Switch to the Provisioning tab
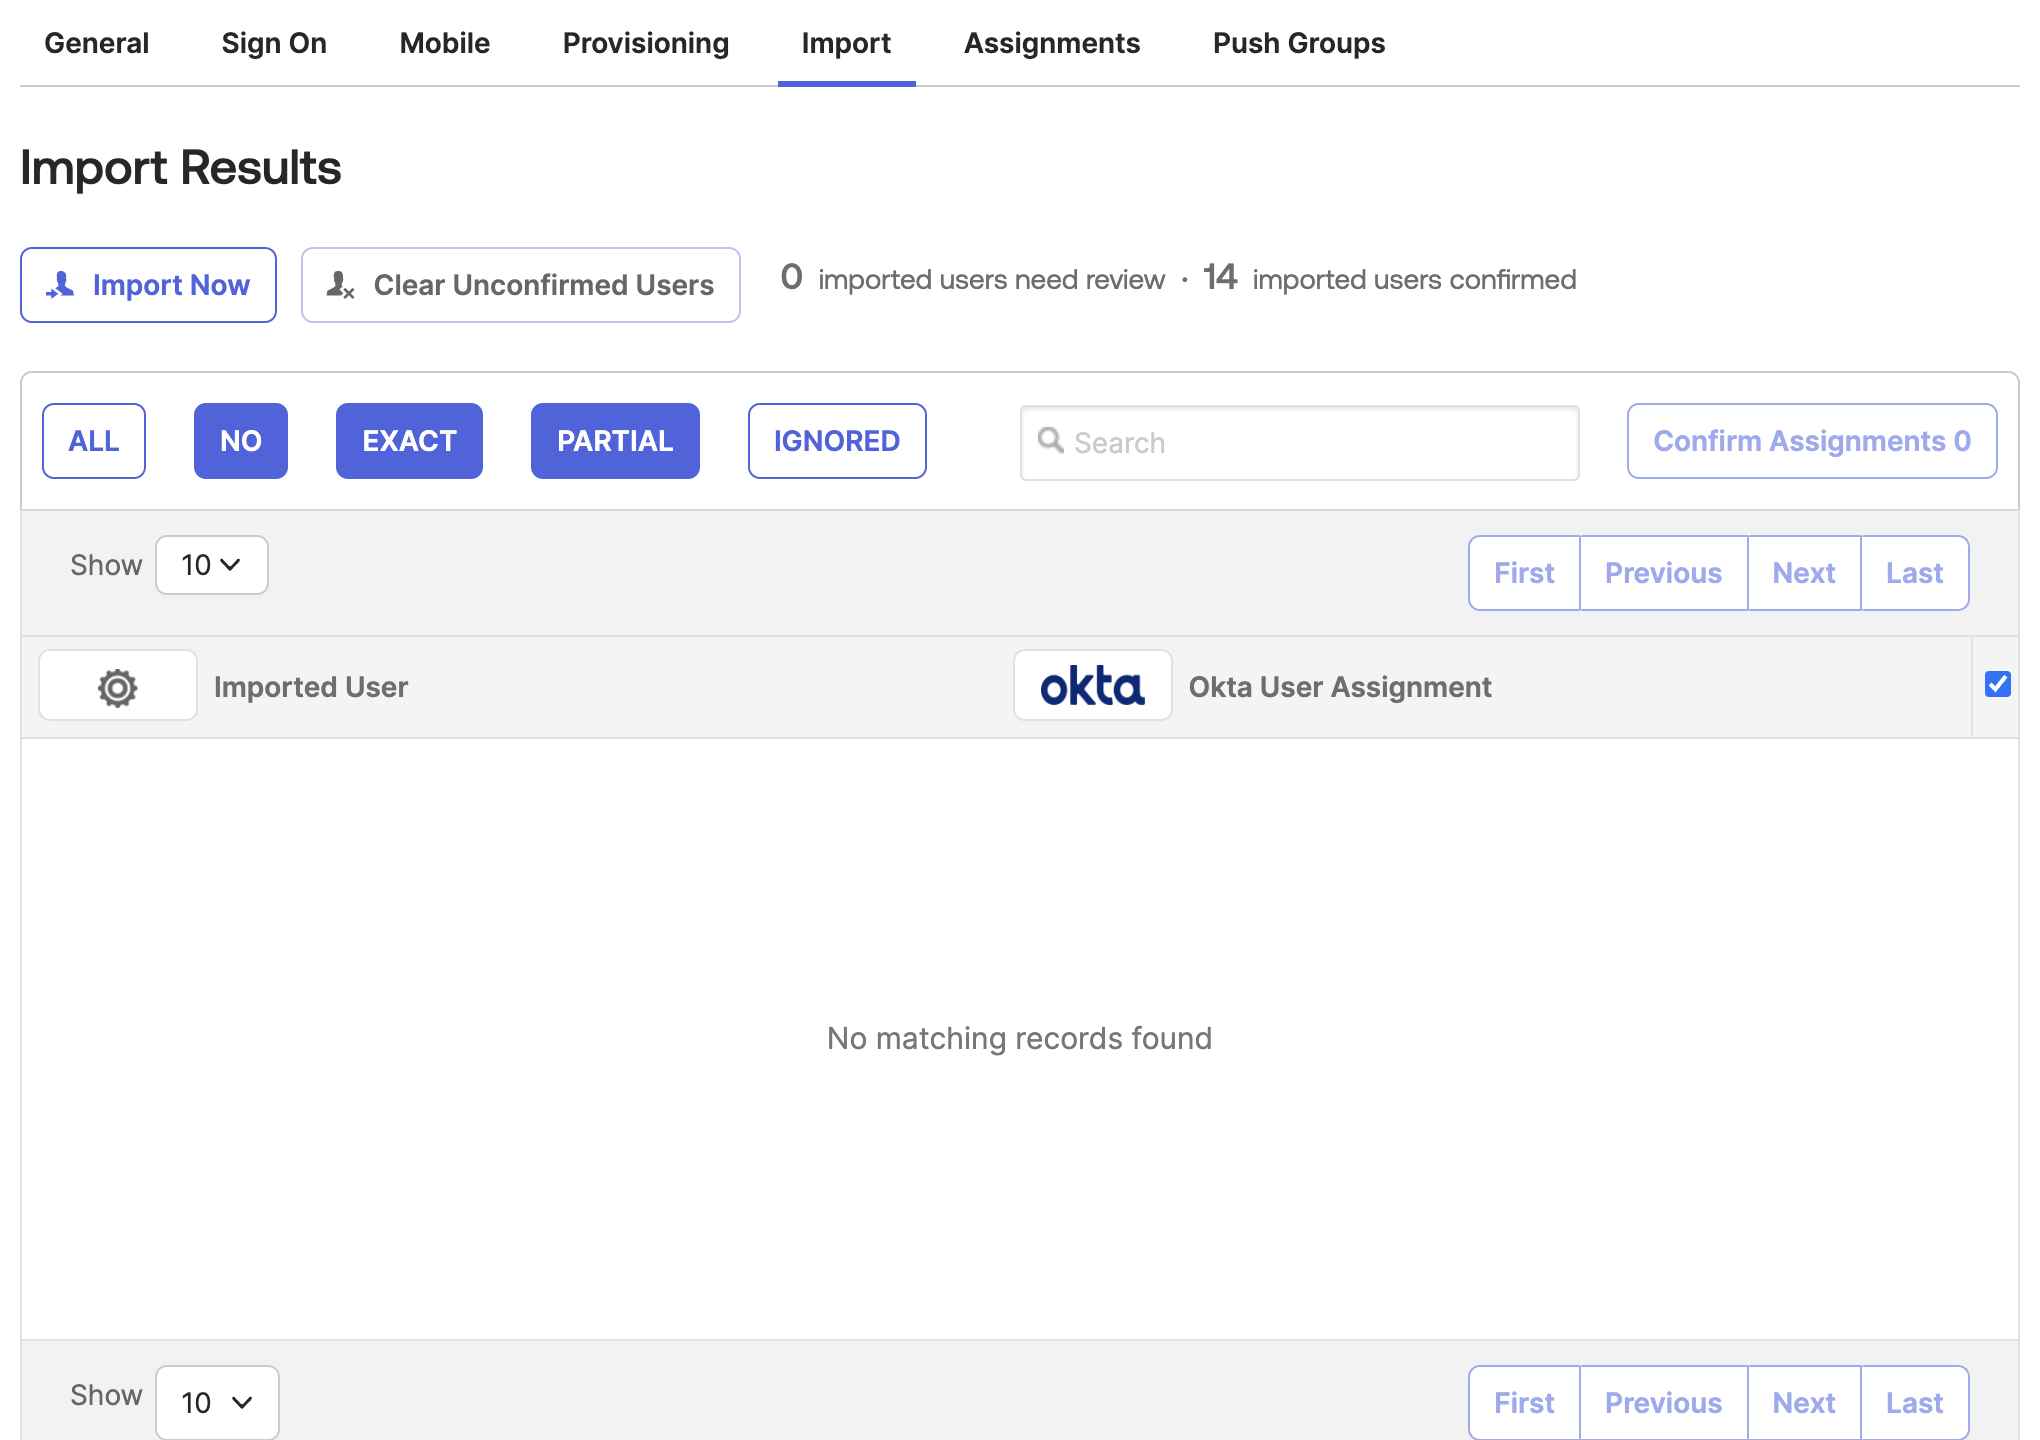 pyautogui.click(x=646, y=43)
